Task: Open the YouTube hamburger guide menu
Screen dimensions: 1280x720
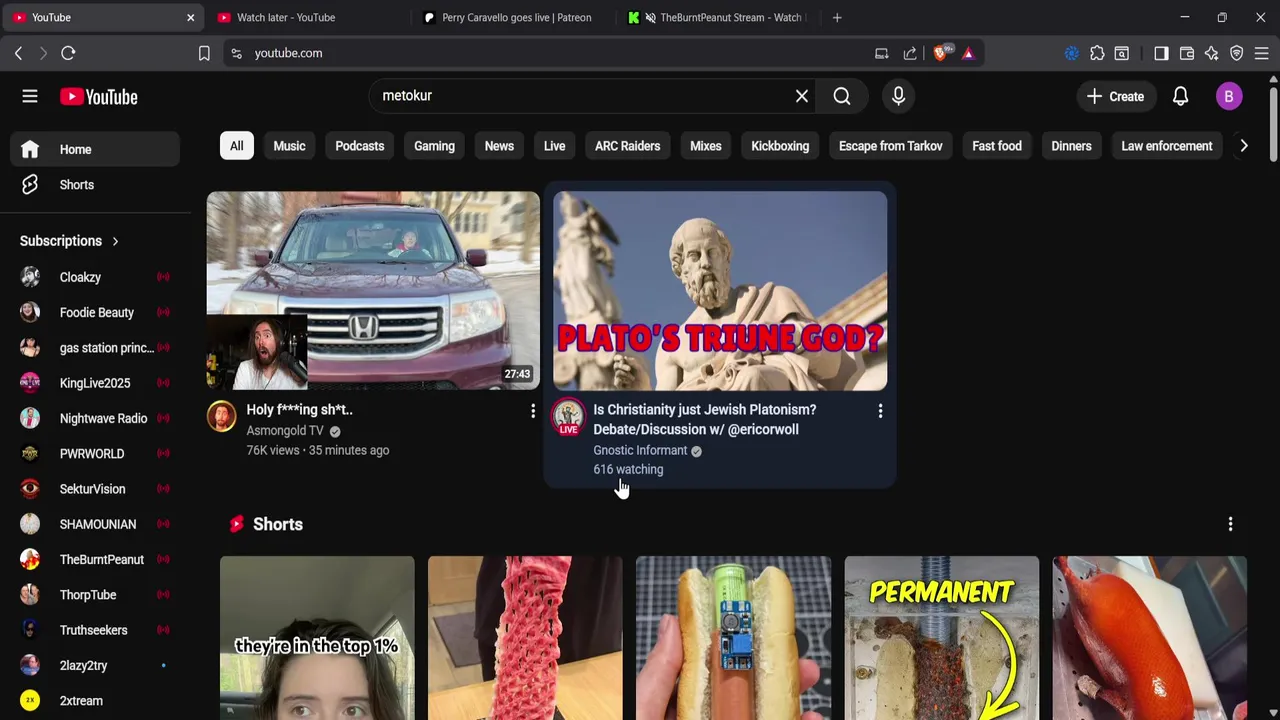Action: (30, 96)
